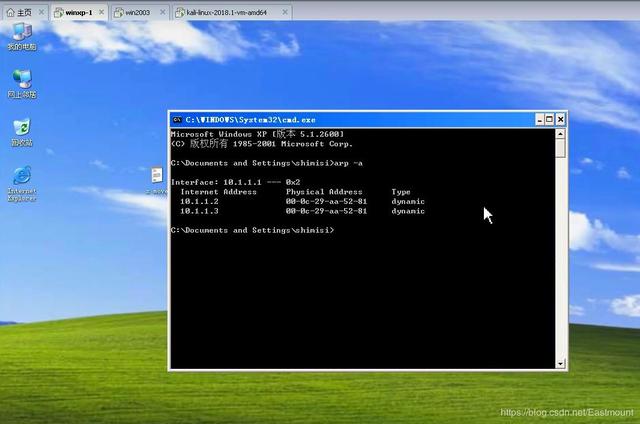Close the 主页 home tab
Image resolution: width=640 pixels, height=424 pixels.
pos(41,12)
